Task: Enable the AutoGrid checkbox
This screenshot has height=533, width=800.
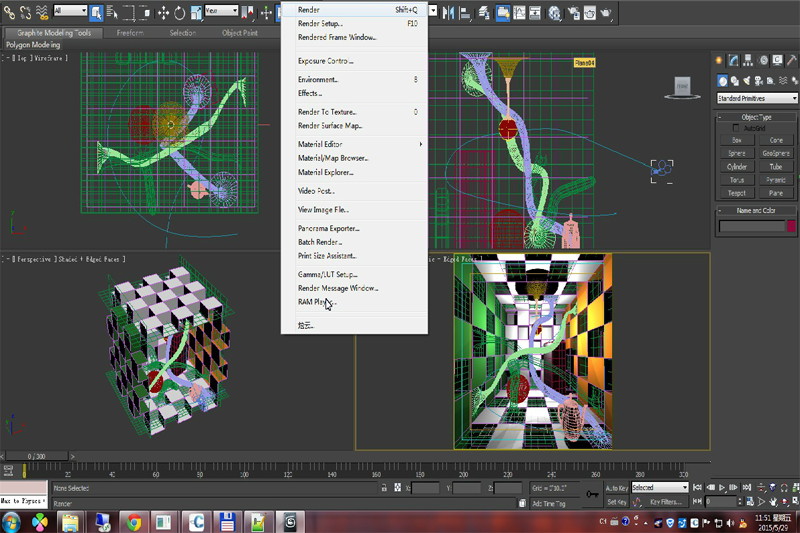Action: [x=736, y=128]
